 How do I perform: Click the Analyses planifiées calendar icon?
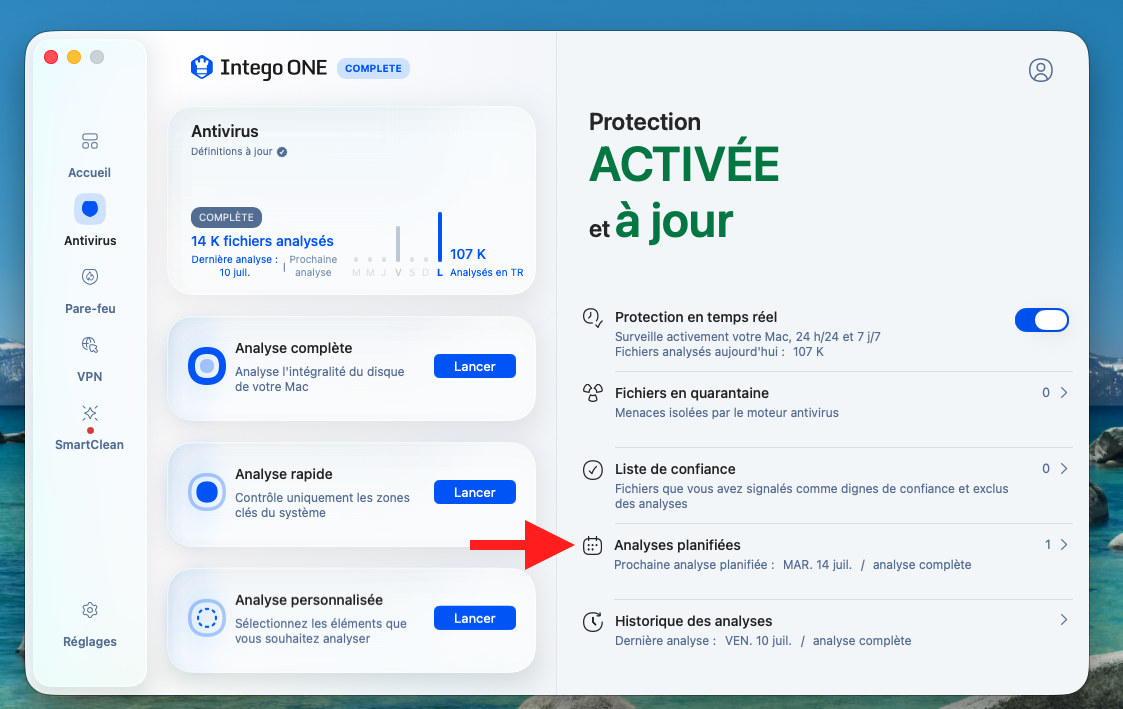(592, 546)
